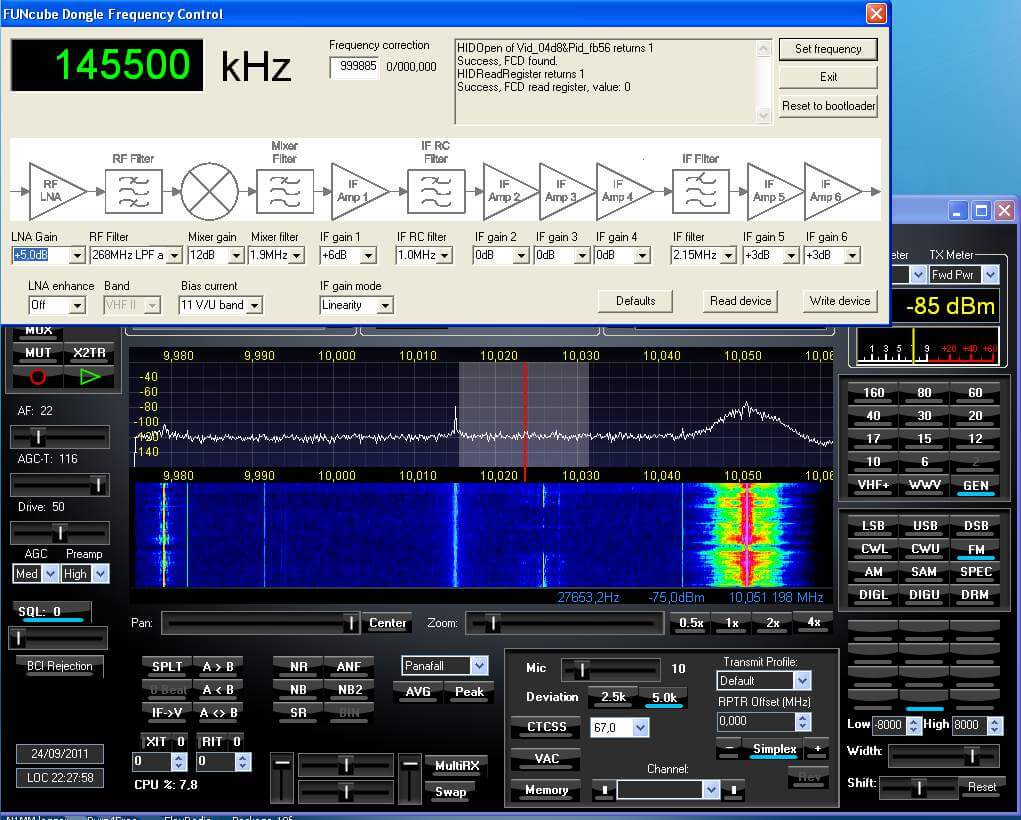Open the CTCSS 67.0 tone dropdown
The width and height of the screenshot is (1021, 820).
coord(640,728)
